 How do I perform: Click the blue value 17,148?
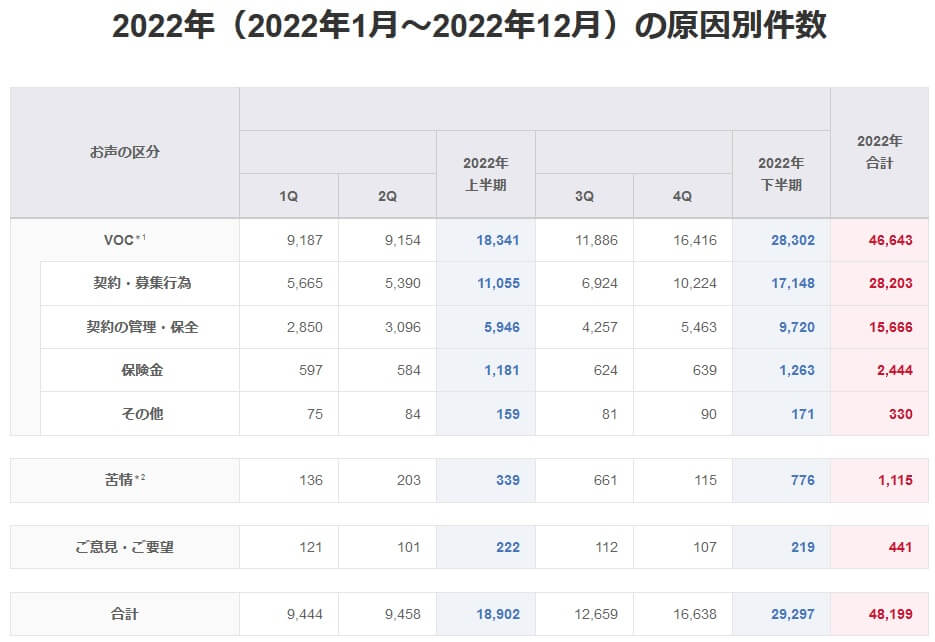pyautogui.click(x=792, y=283)
